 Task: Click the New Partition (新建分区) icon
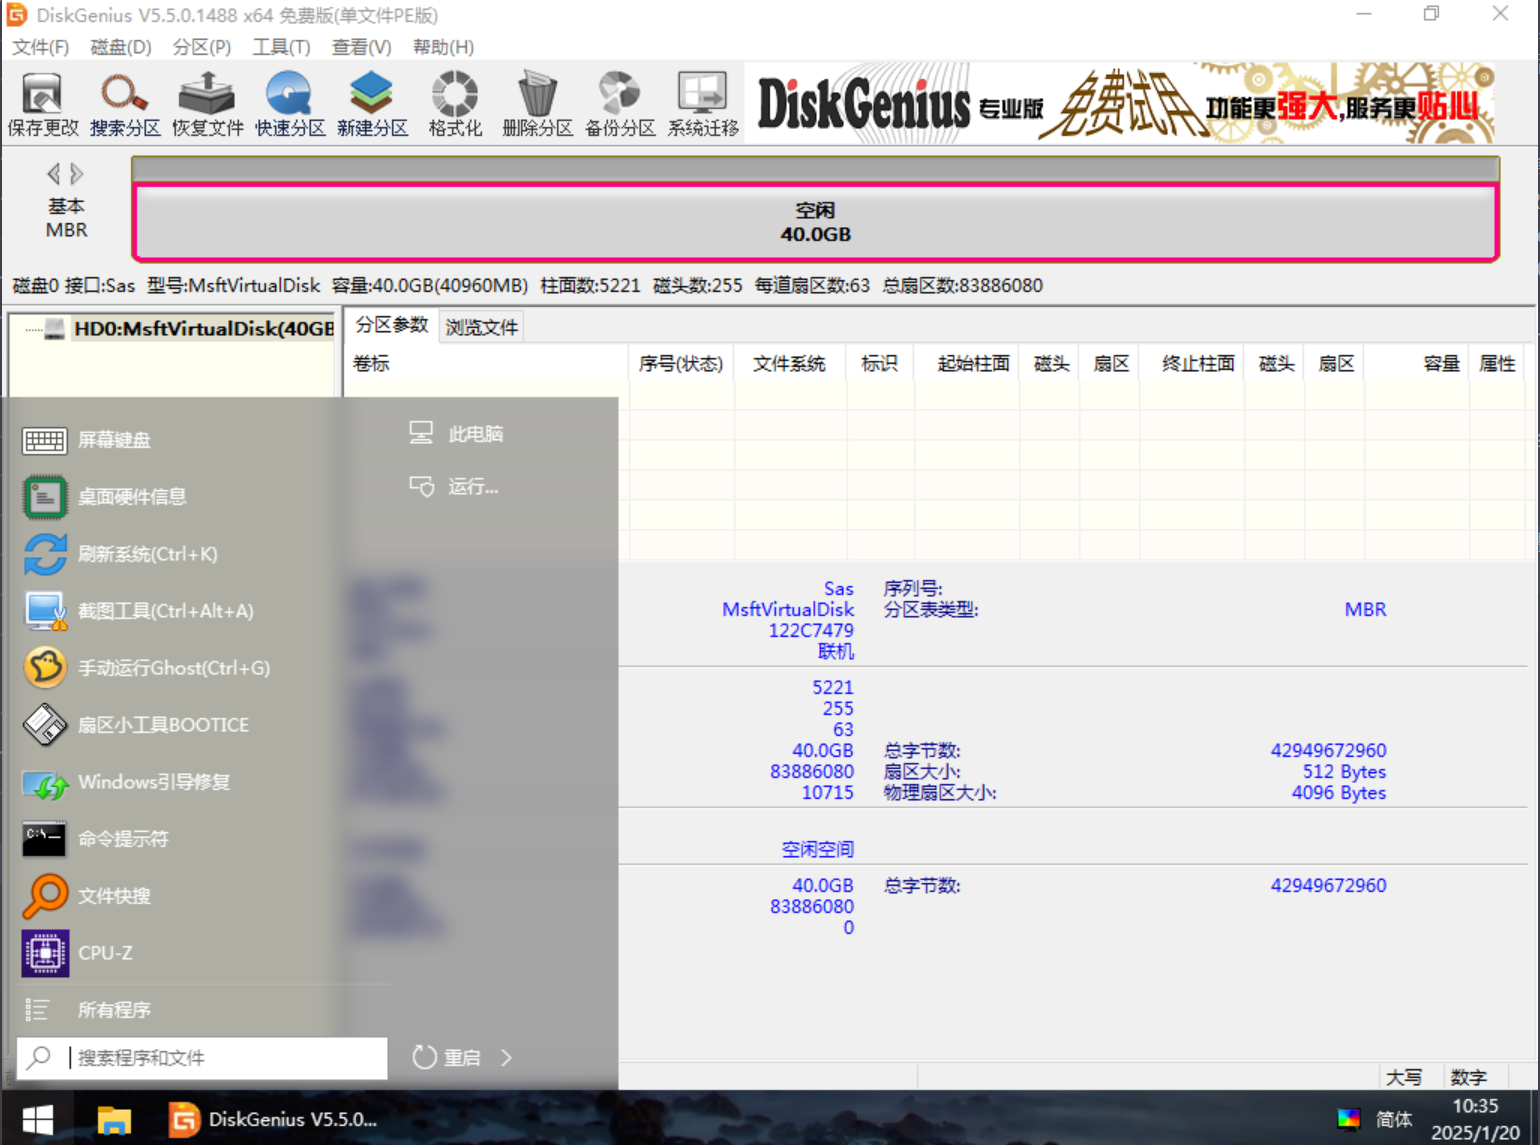click(372, 104)
